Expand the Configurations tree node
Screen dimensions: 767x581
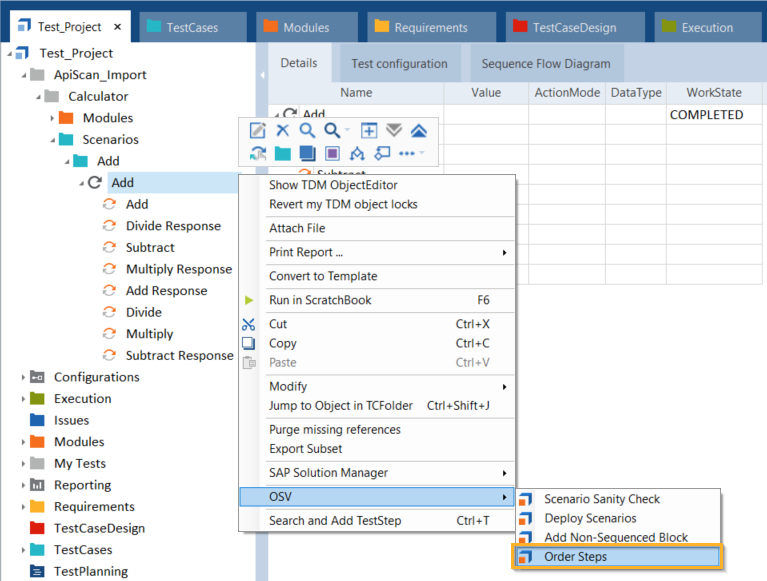24,377
